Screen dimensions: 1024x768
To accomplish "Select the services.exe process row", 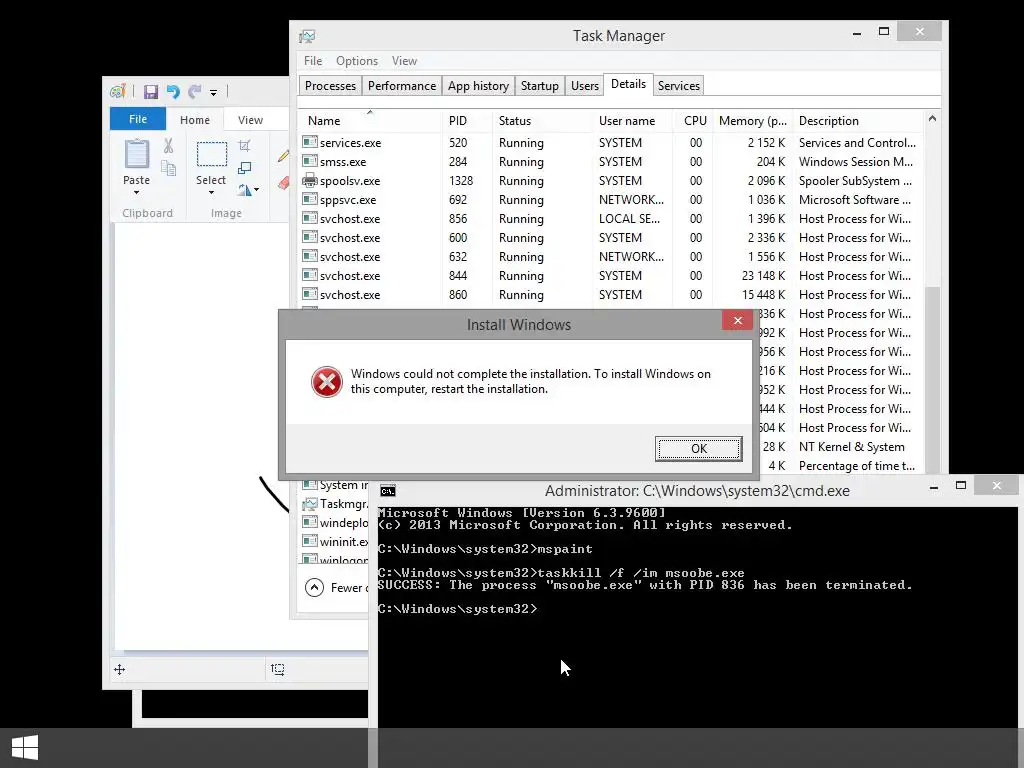I will (611, 142).
